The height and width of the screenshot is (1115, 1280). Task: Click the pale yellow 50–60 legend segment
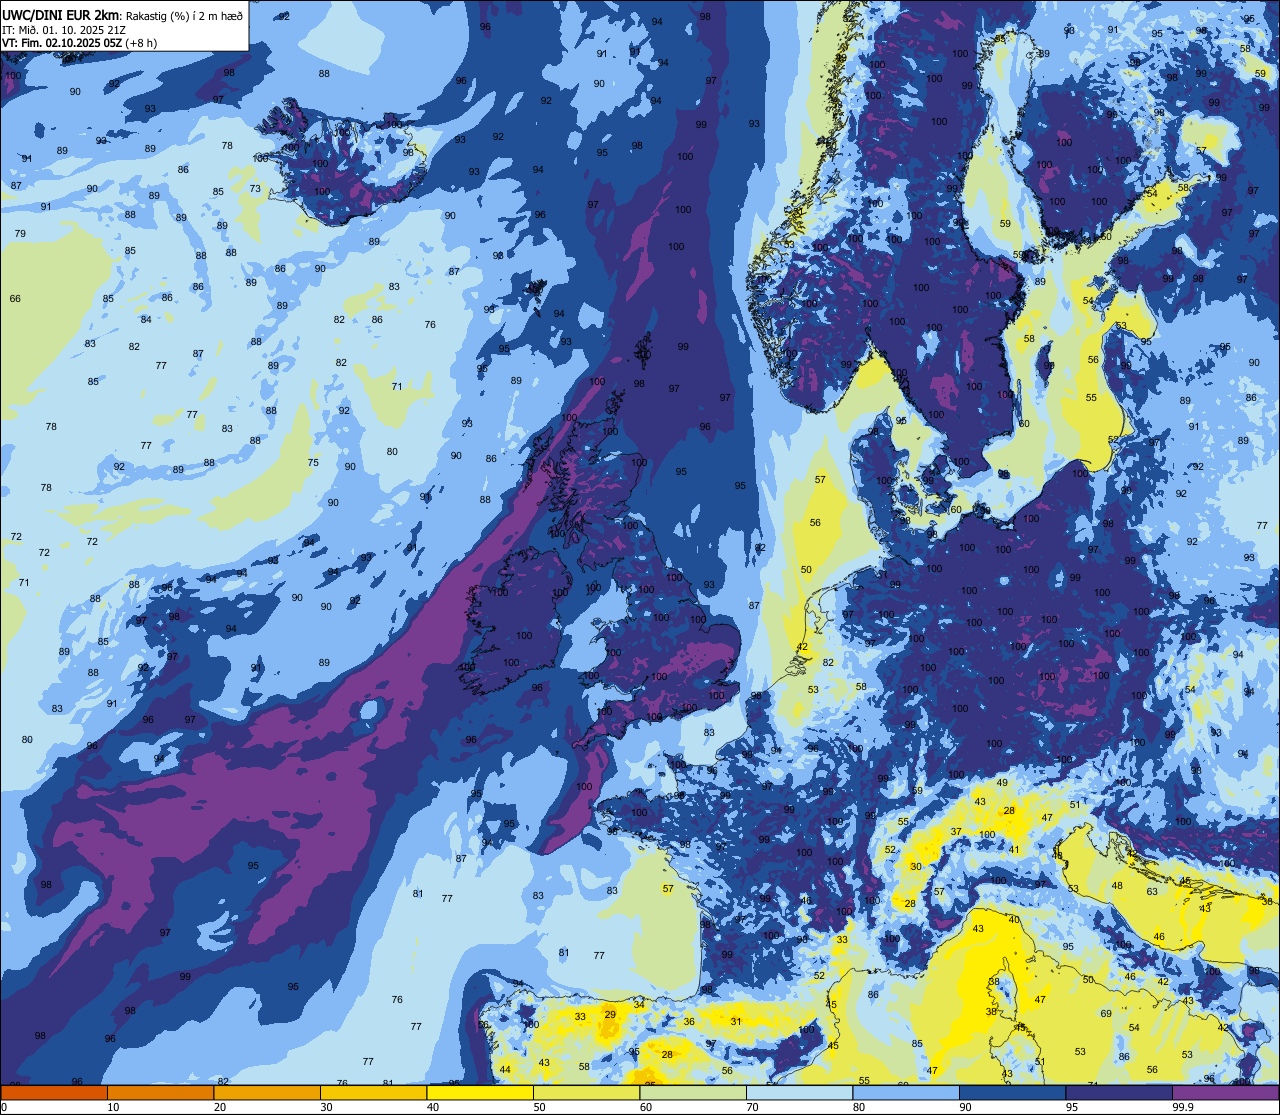(586, 1093)
